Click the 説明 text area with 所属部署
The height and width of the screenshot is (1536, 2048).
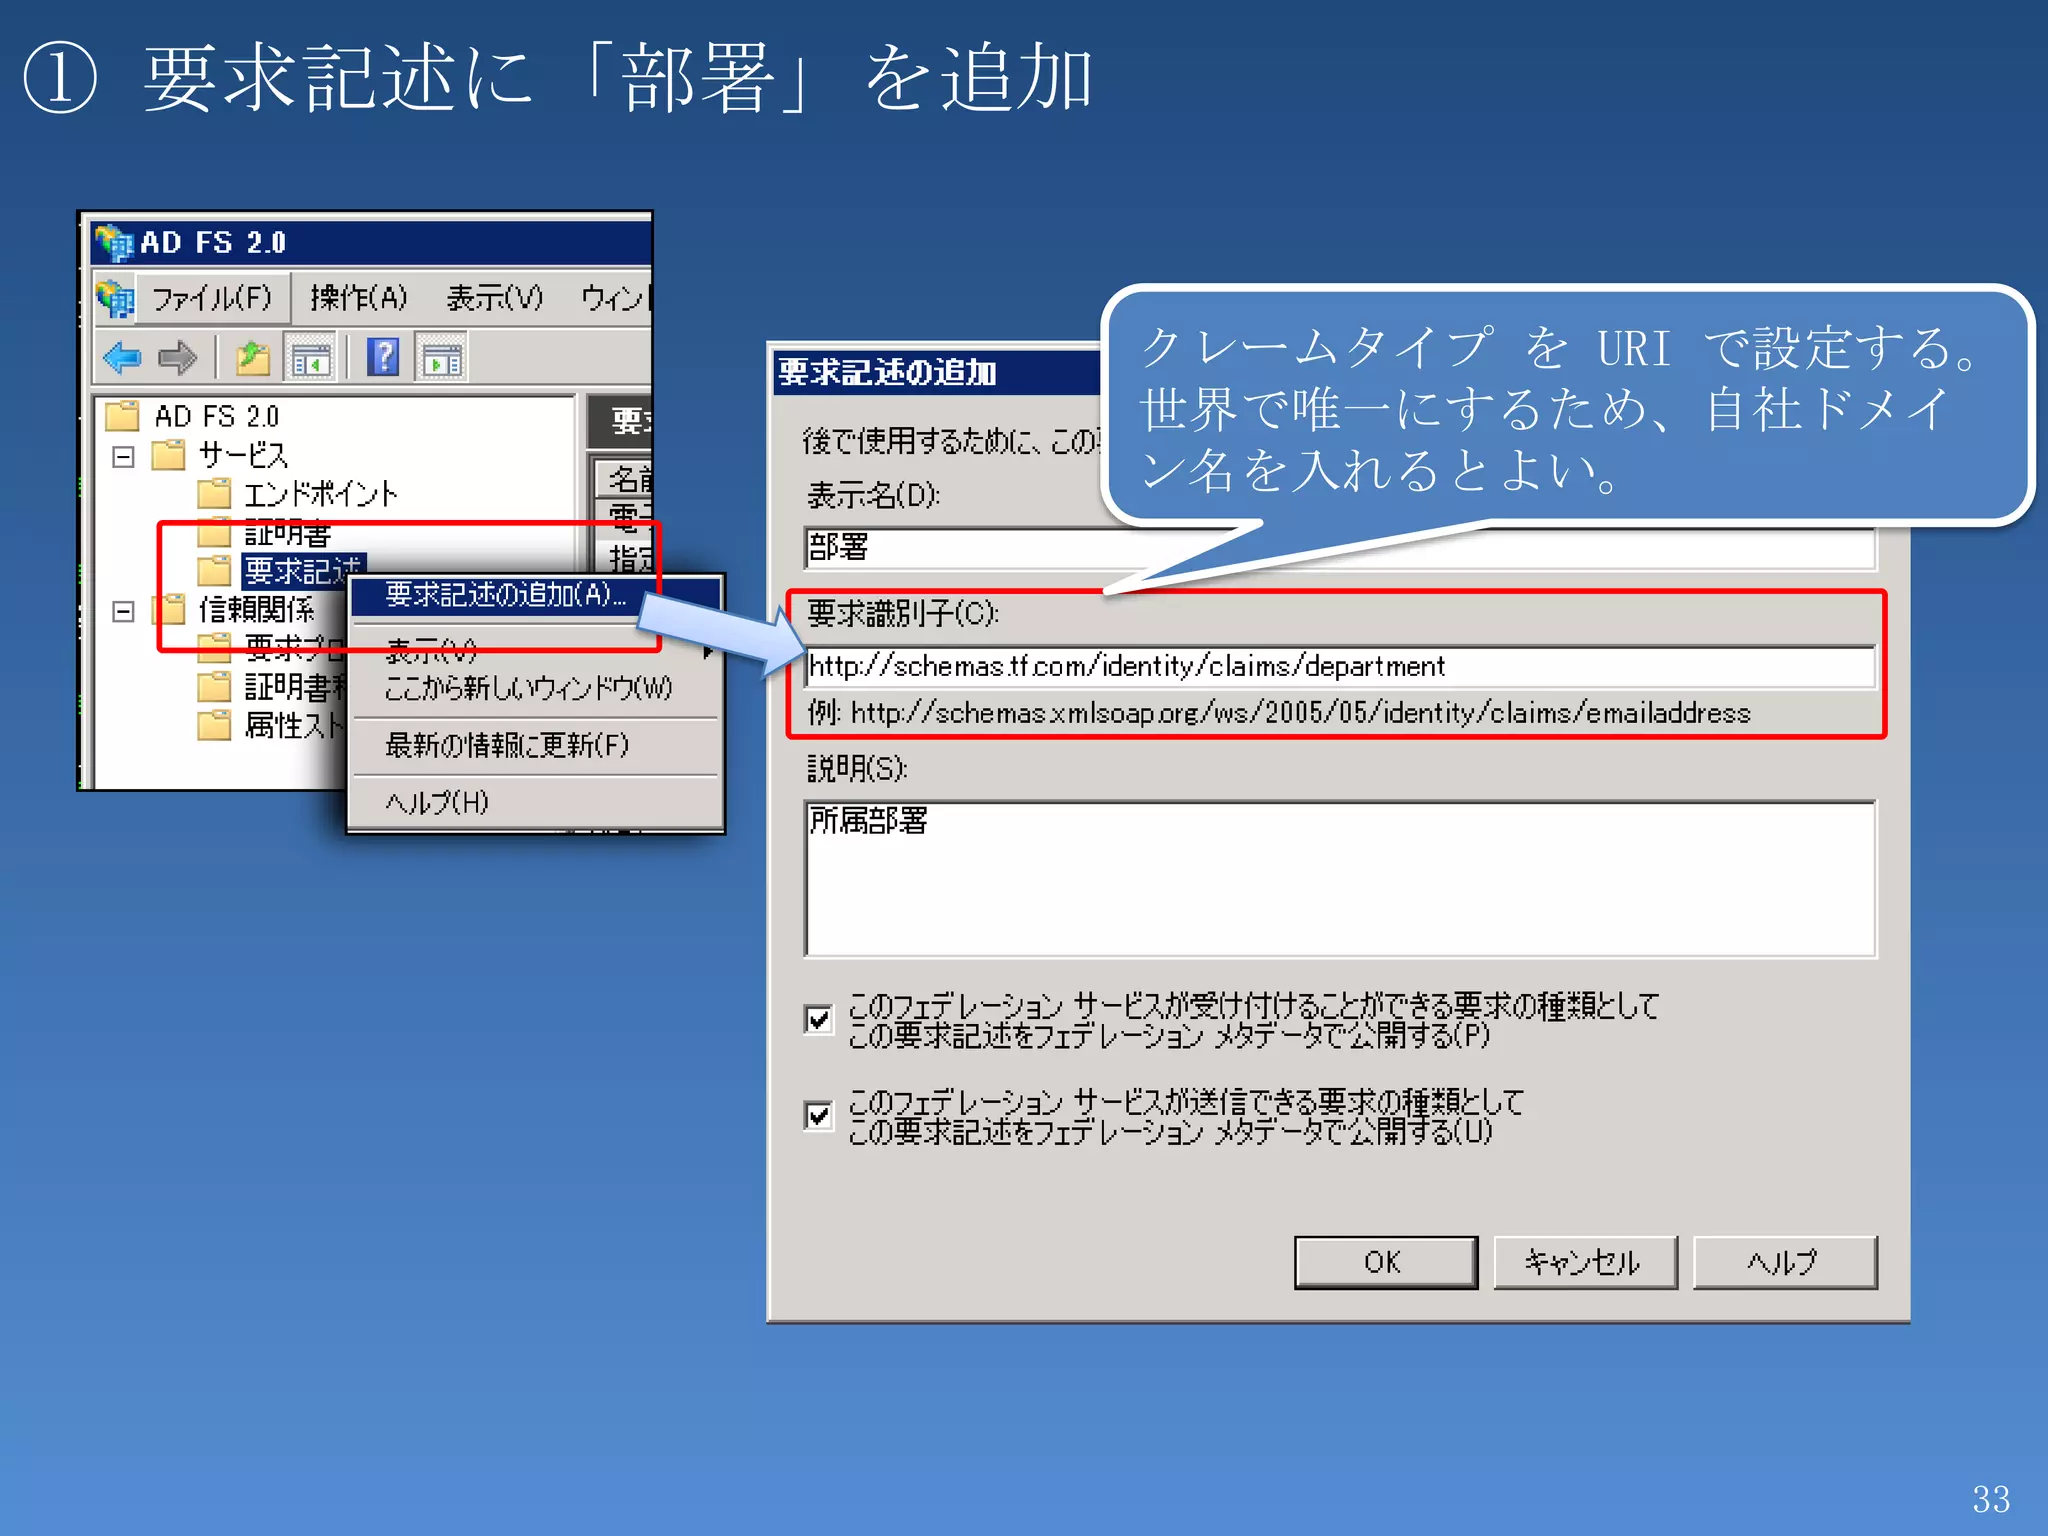(x=1340, y=878)
